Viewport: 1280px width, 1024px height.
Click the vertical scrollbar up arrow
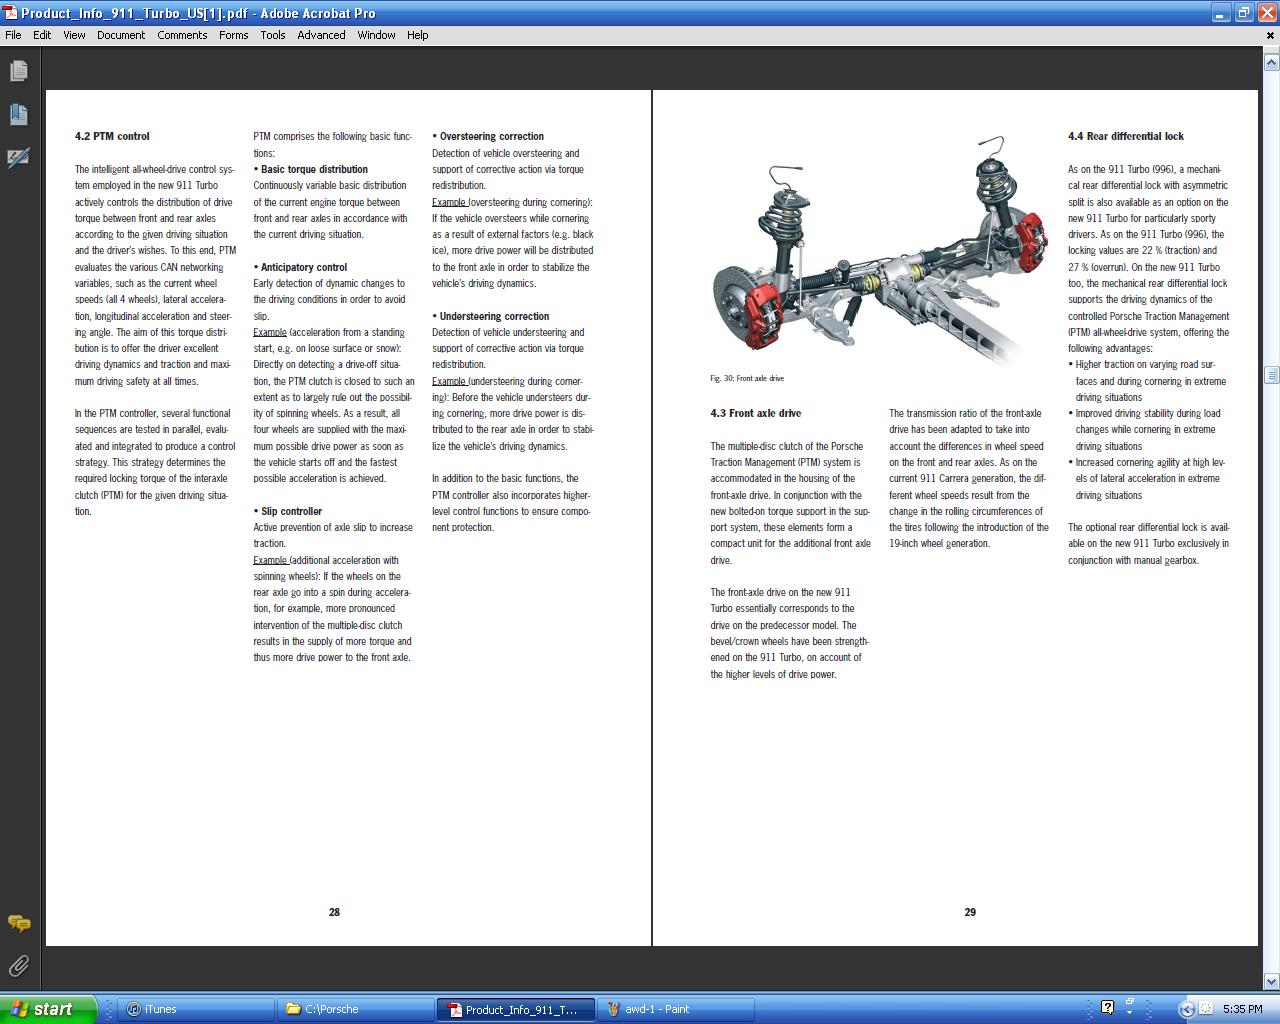1271,62
